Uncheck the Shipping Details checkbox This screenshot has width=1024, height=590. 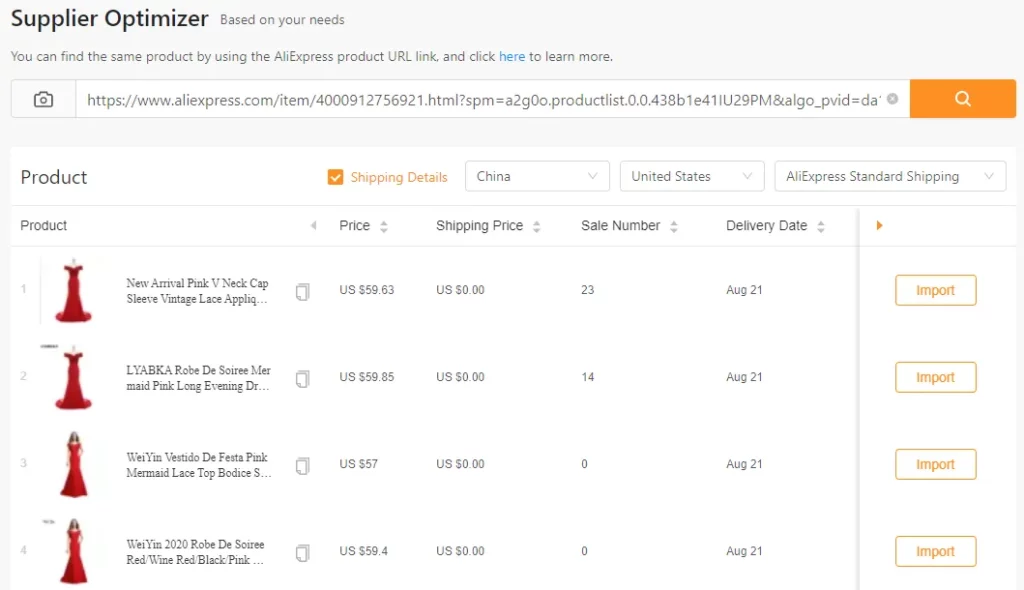point(336,176)
